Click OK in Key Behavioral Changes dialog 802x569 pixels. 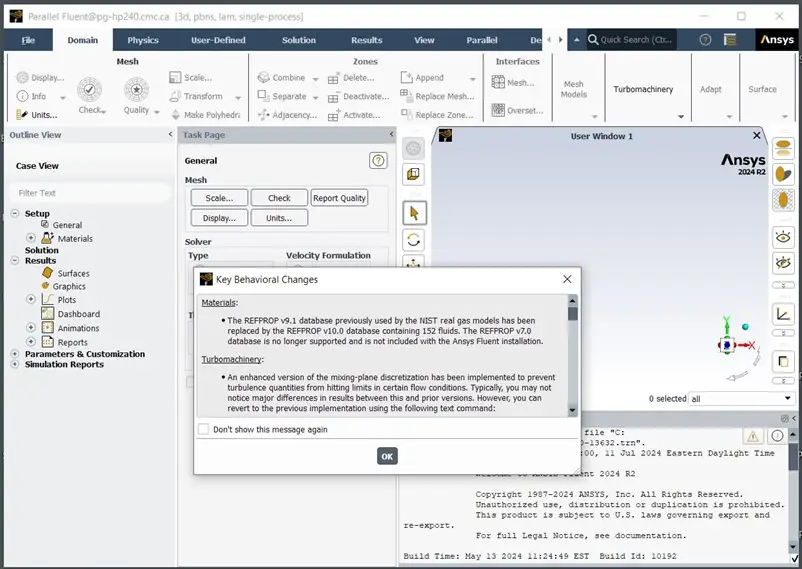387,456
